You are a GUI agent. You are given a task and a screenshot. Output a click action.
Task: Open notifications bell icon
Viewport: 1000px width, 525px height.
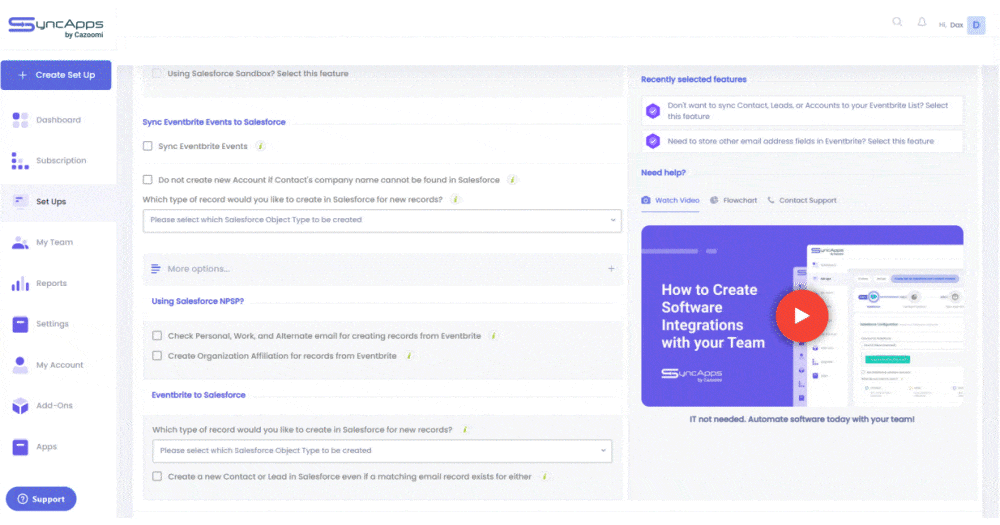(x=922, y=22)
